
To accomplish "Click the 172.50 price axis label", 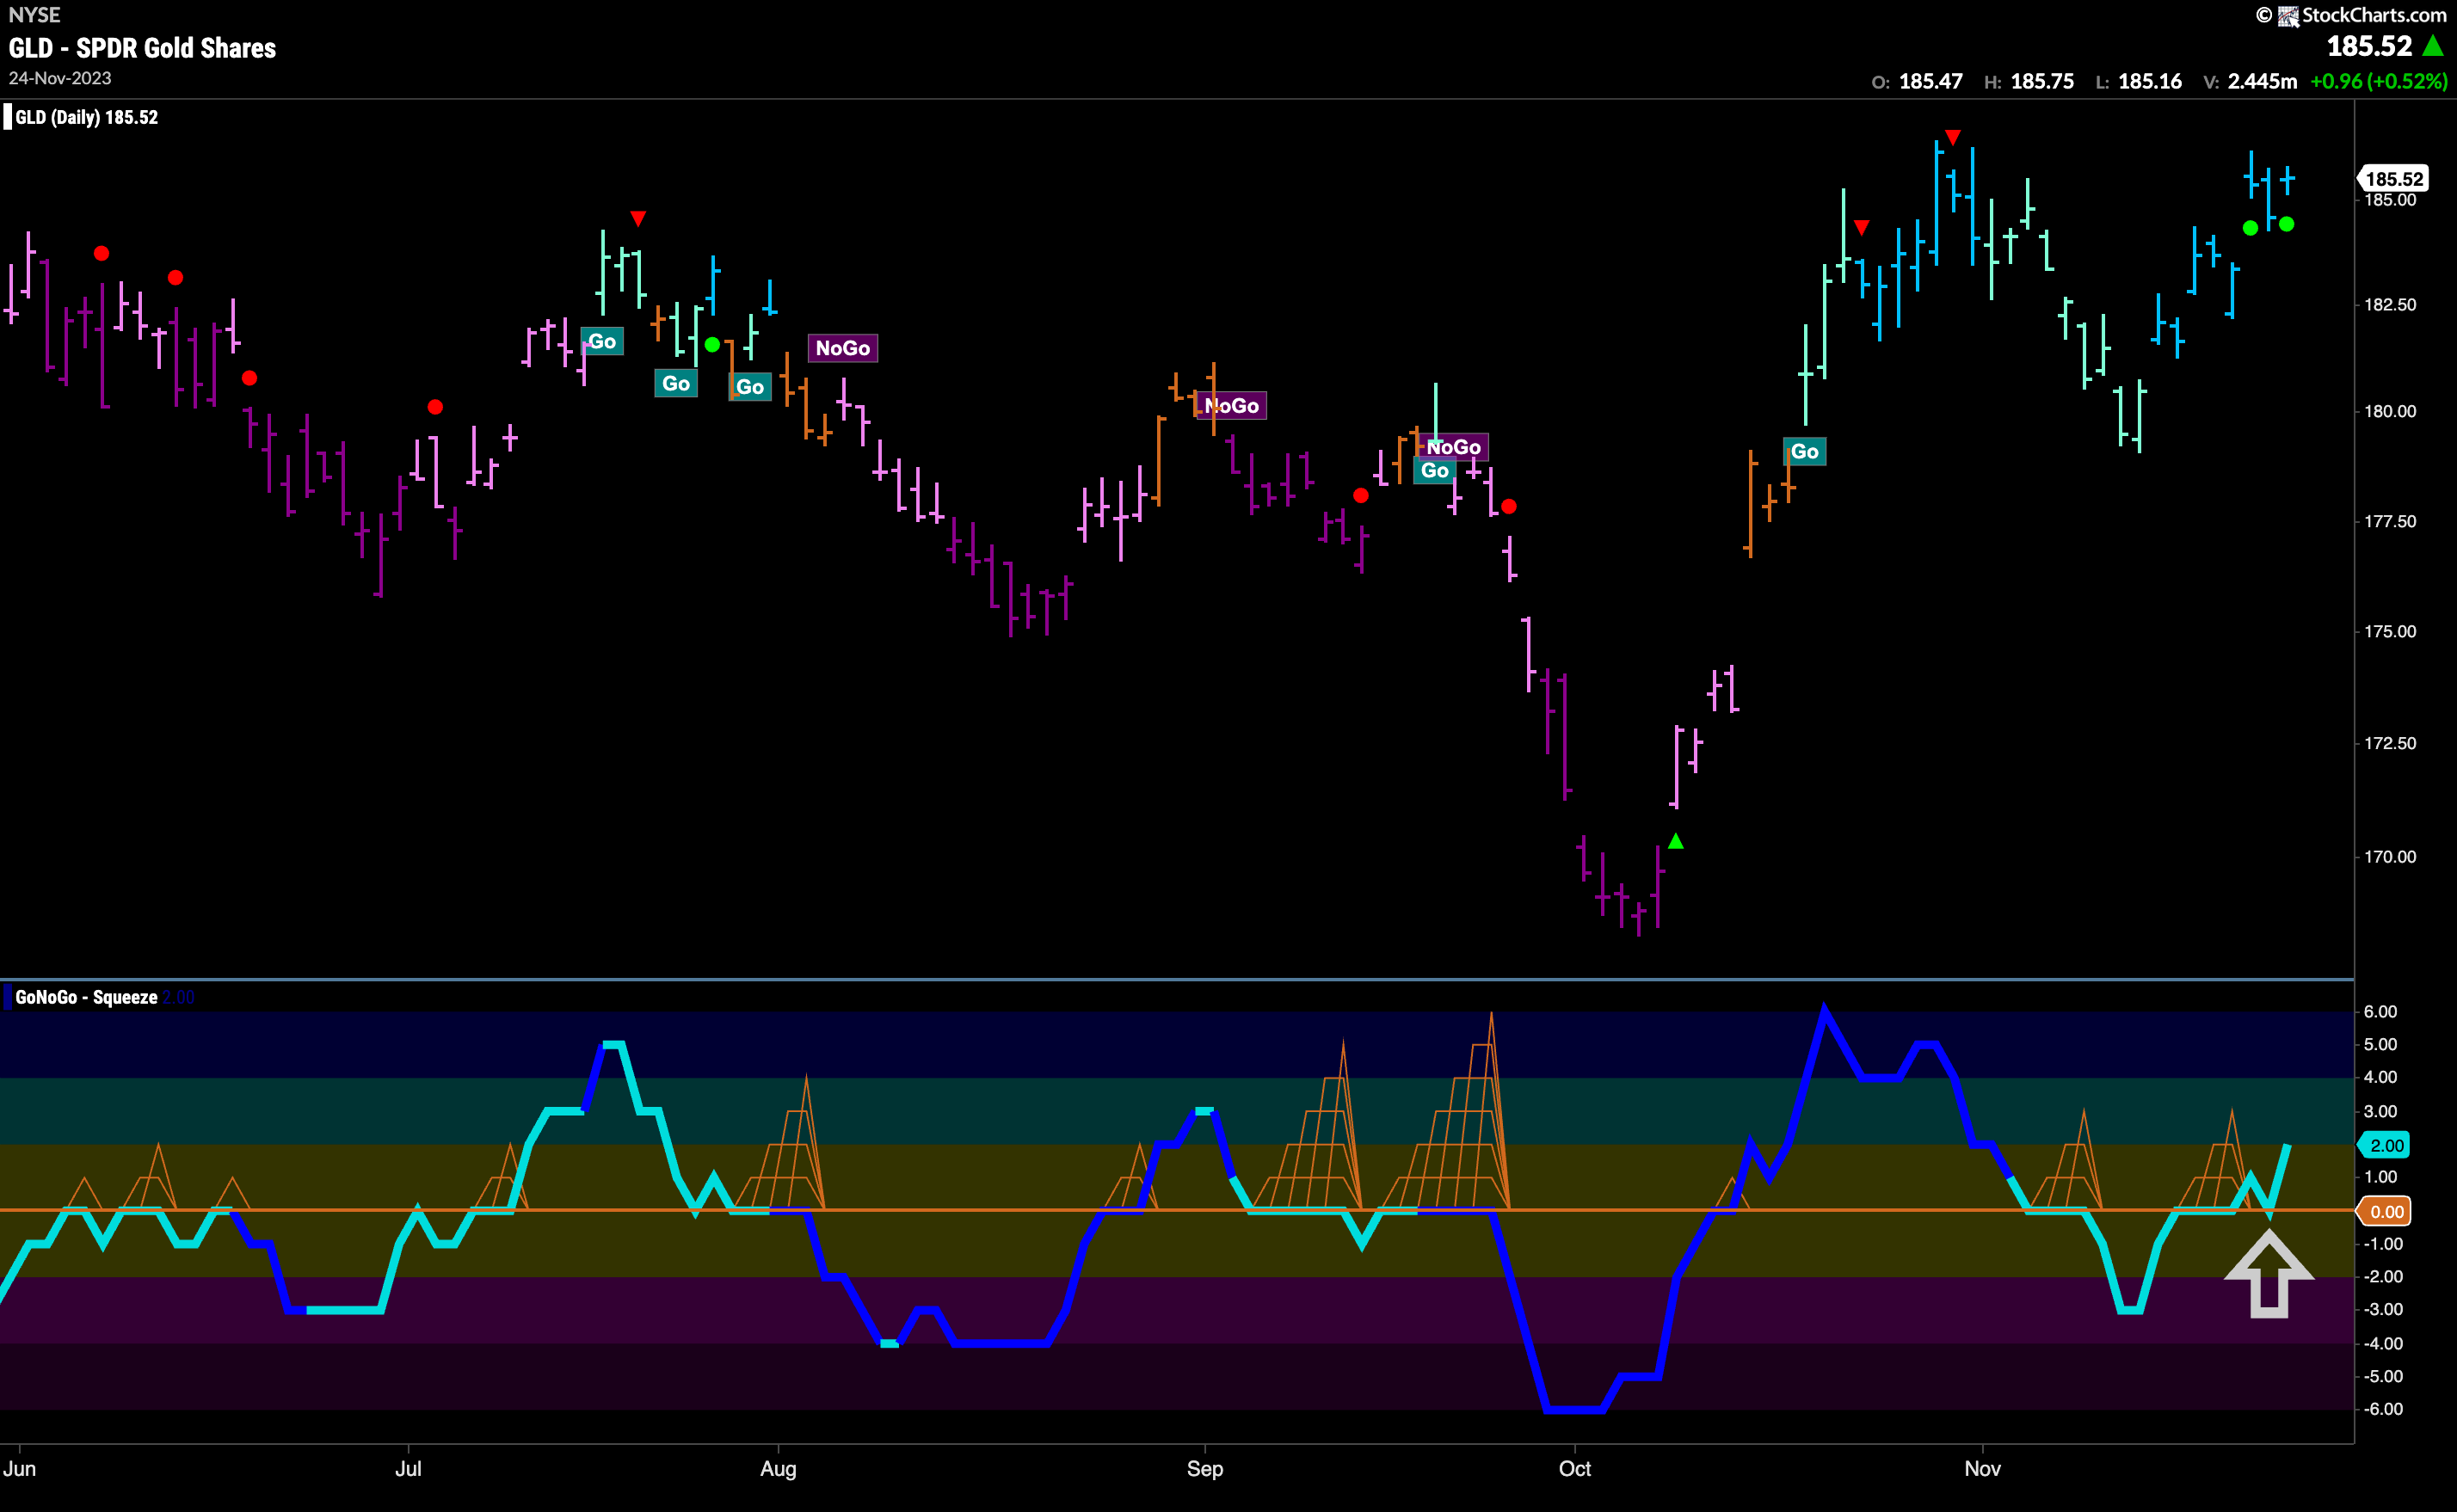I will [2390, 743].
